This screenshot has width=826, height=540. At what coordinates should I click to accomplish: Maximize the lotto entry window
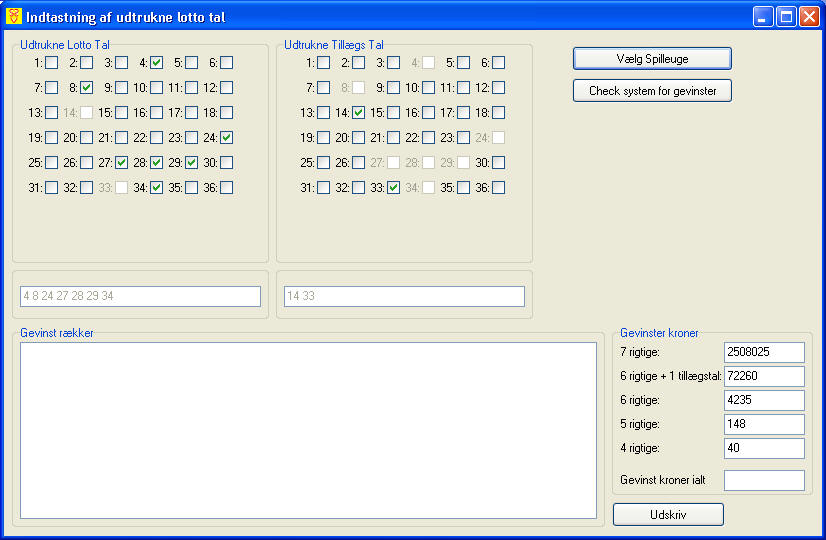coord(786,16)
